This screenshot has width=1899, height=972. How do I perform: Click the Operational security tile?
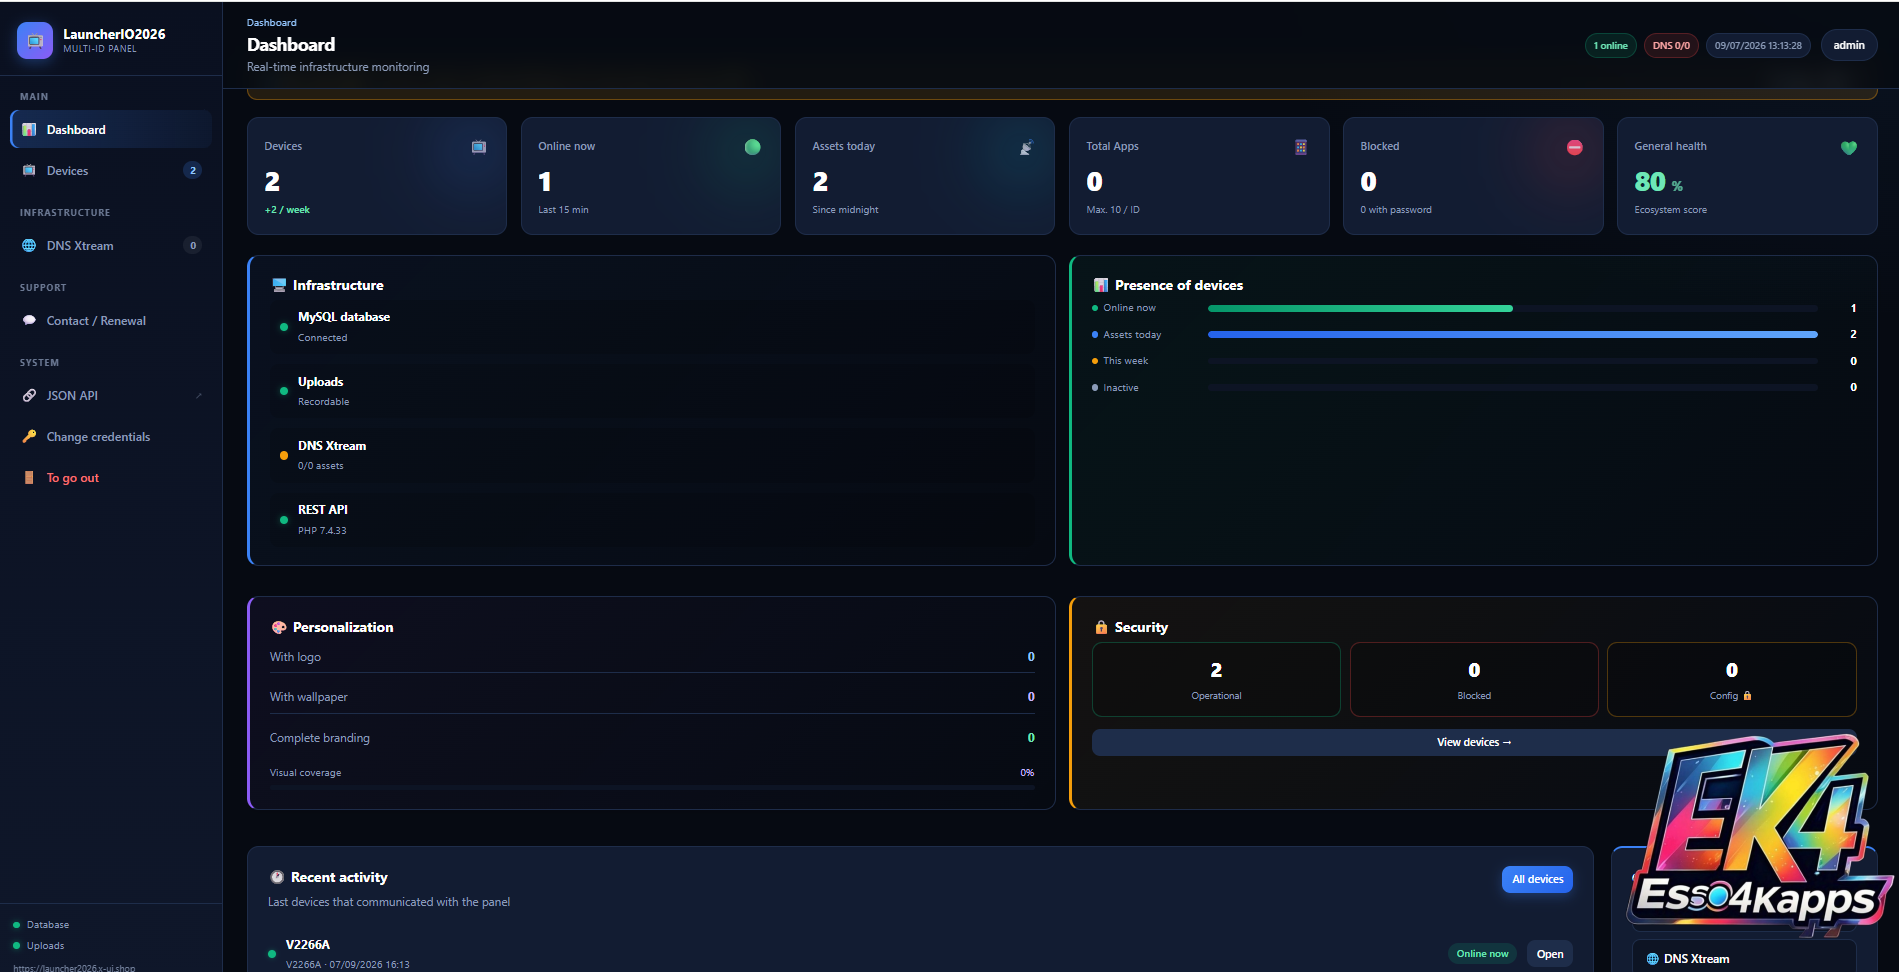(x=1216, y=679)
